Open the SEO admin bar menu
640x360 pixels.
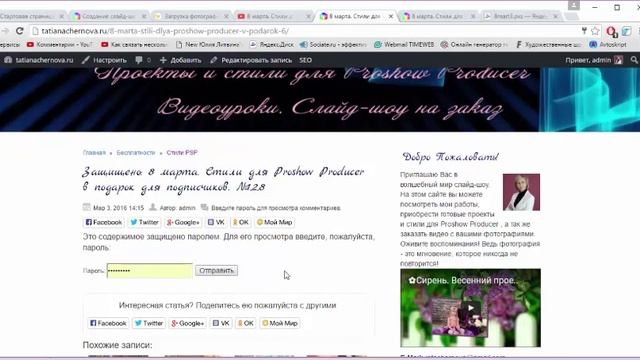305,60
